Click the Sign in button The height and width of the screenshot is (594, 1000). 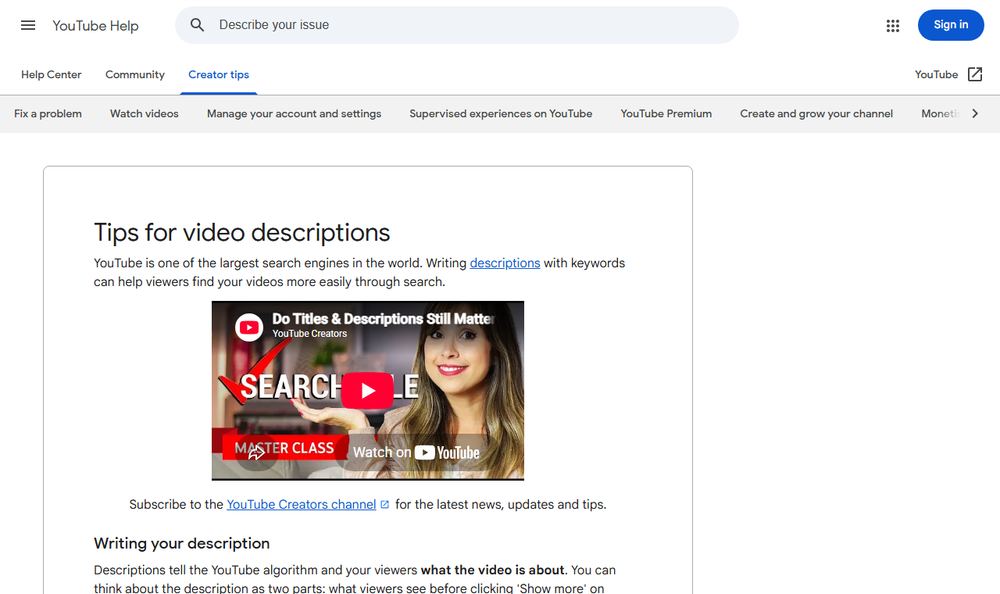pos(950,25)
